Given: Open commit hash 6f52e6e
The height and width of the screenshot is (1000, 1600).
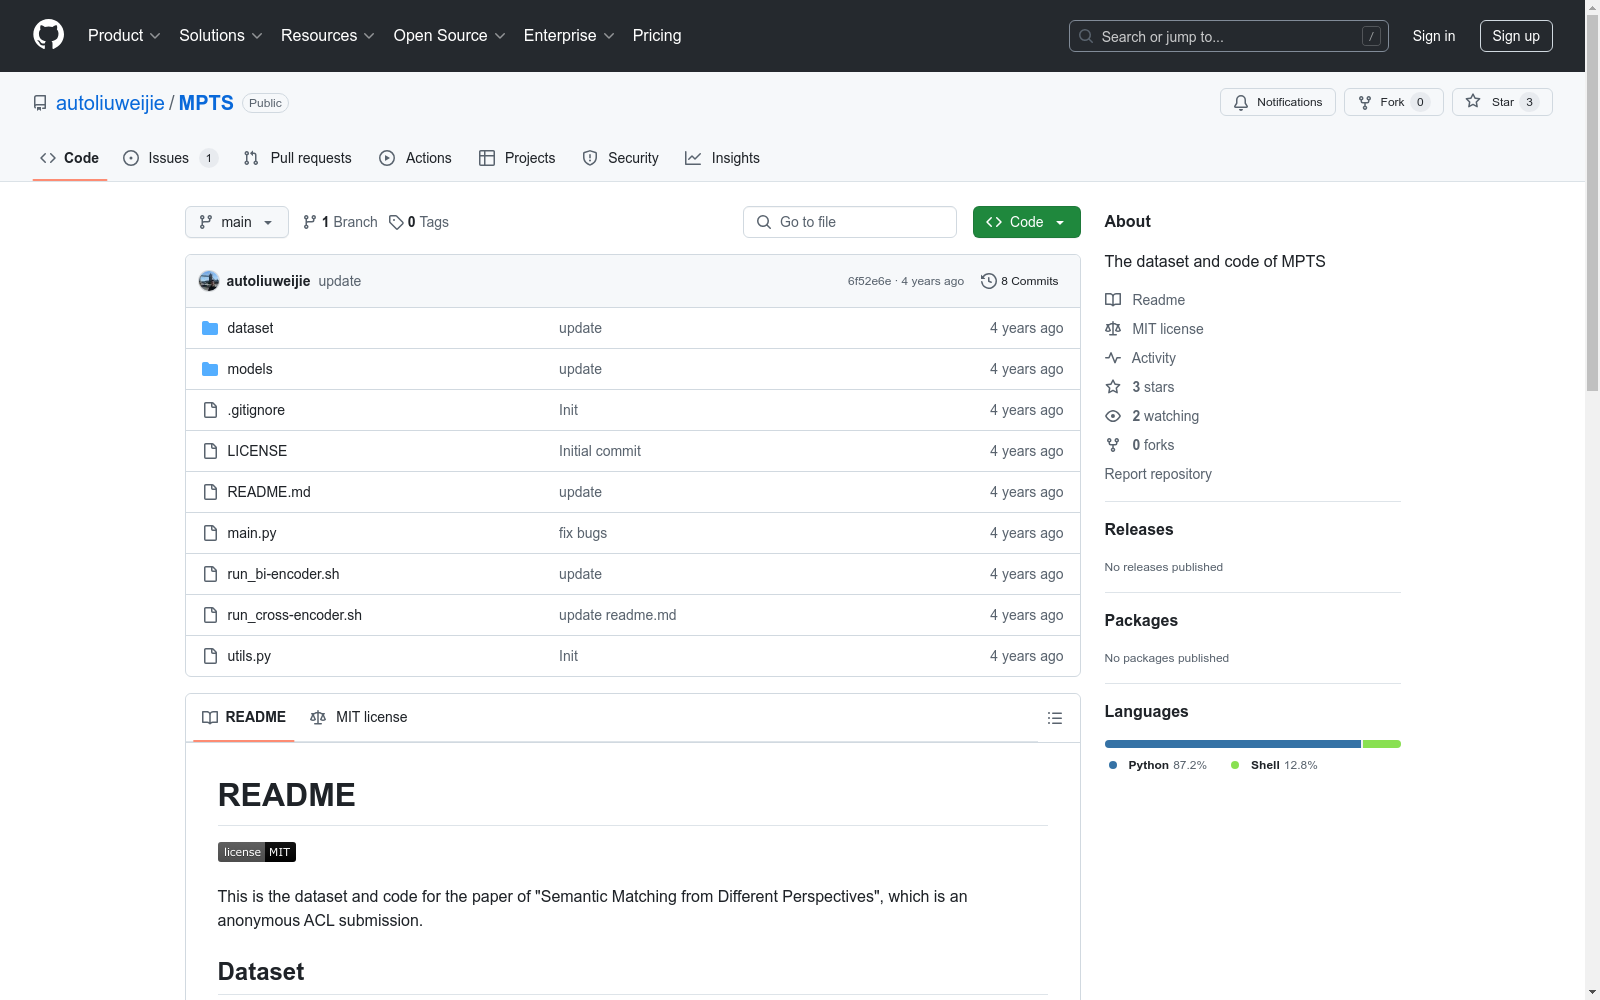Looking at the screenshot, I should [x=869, y=281].
